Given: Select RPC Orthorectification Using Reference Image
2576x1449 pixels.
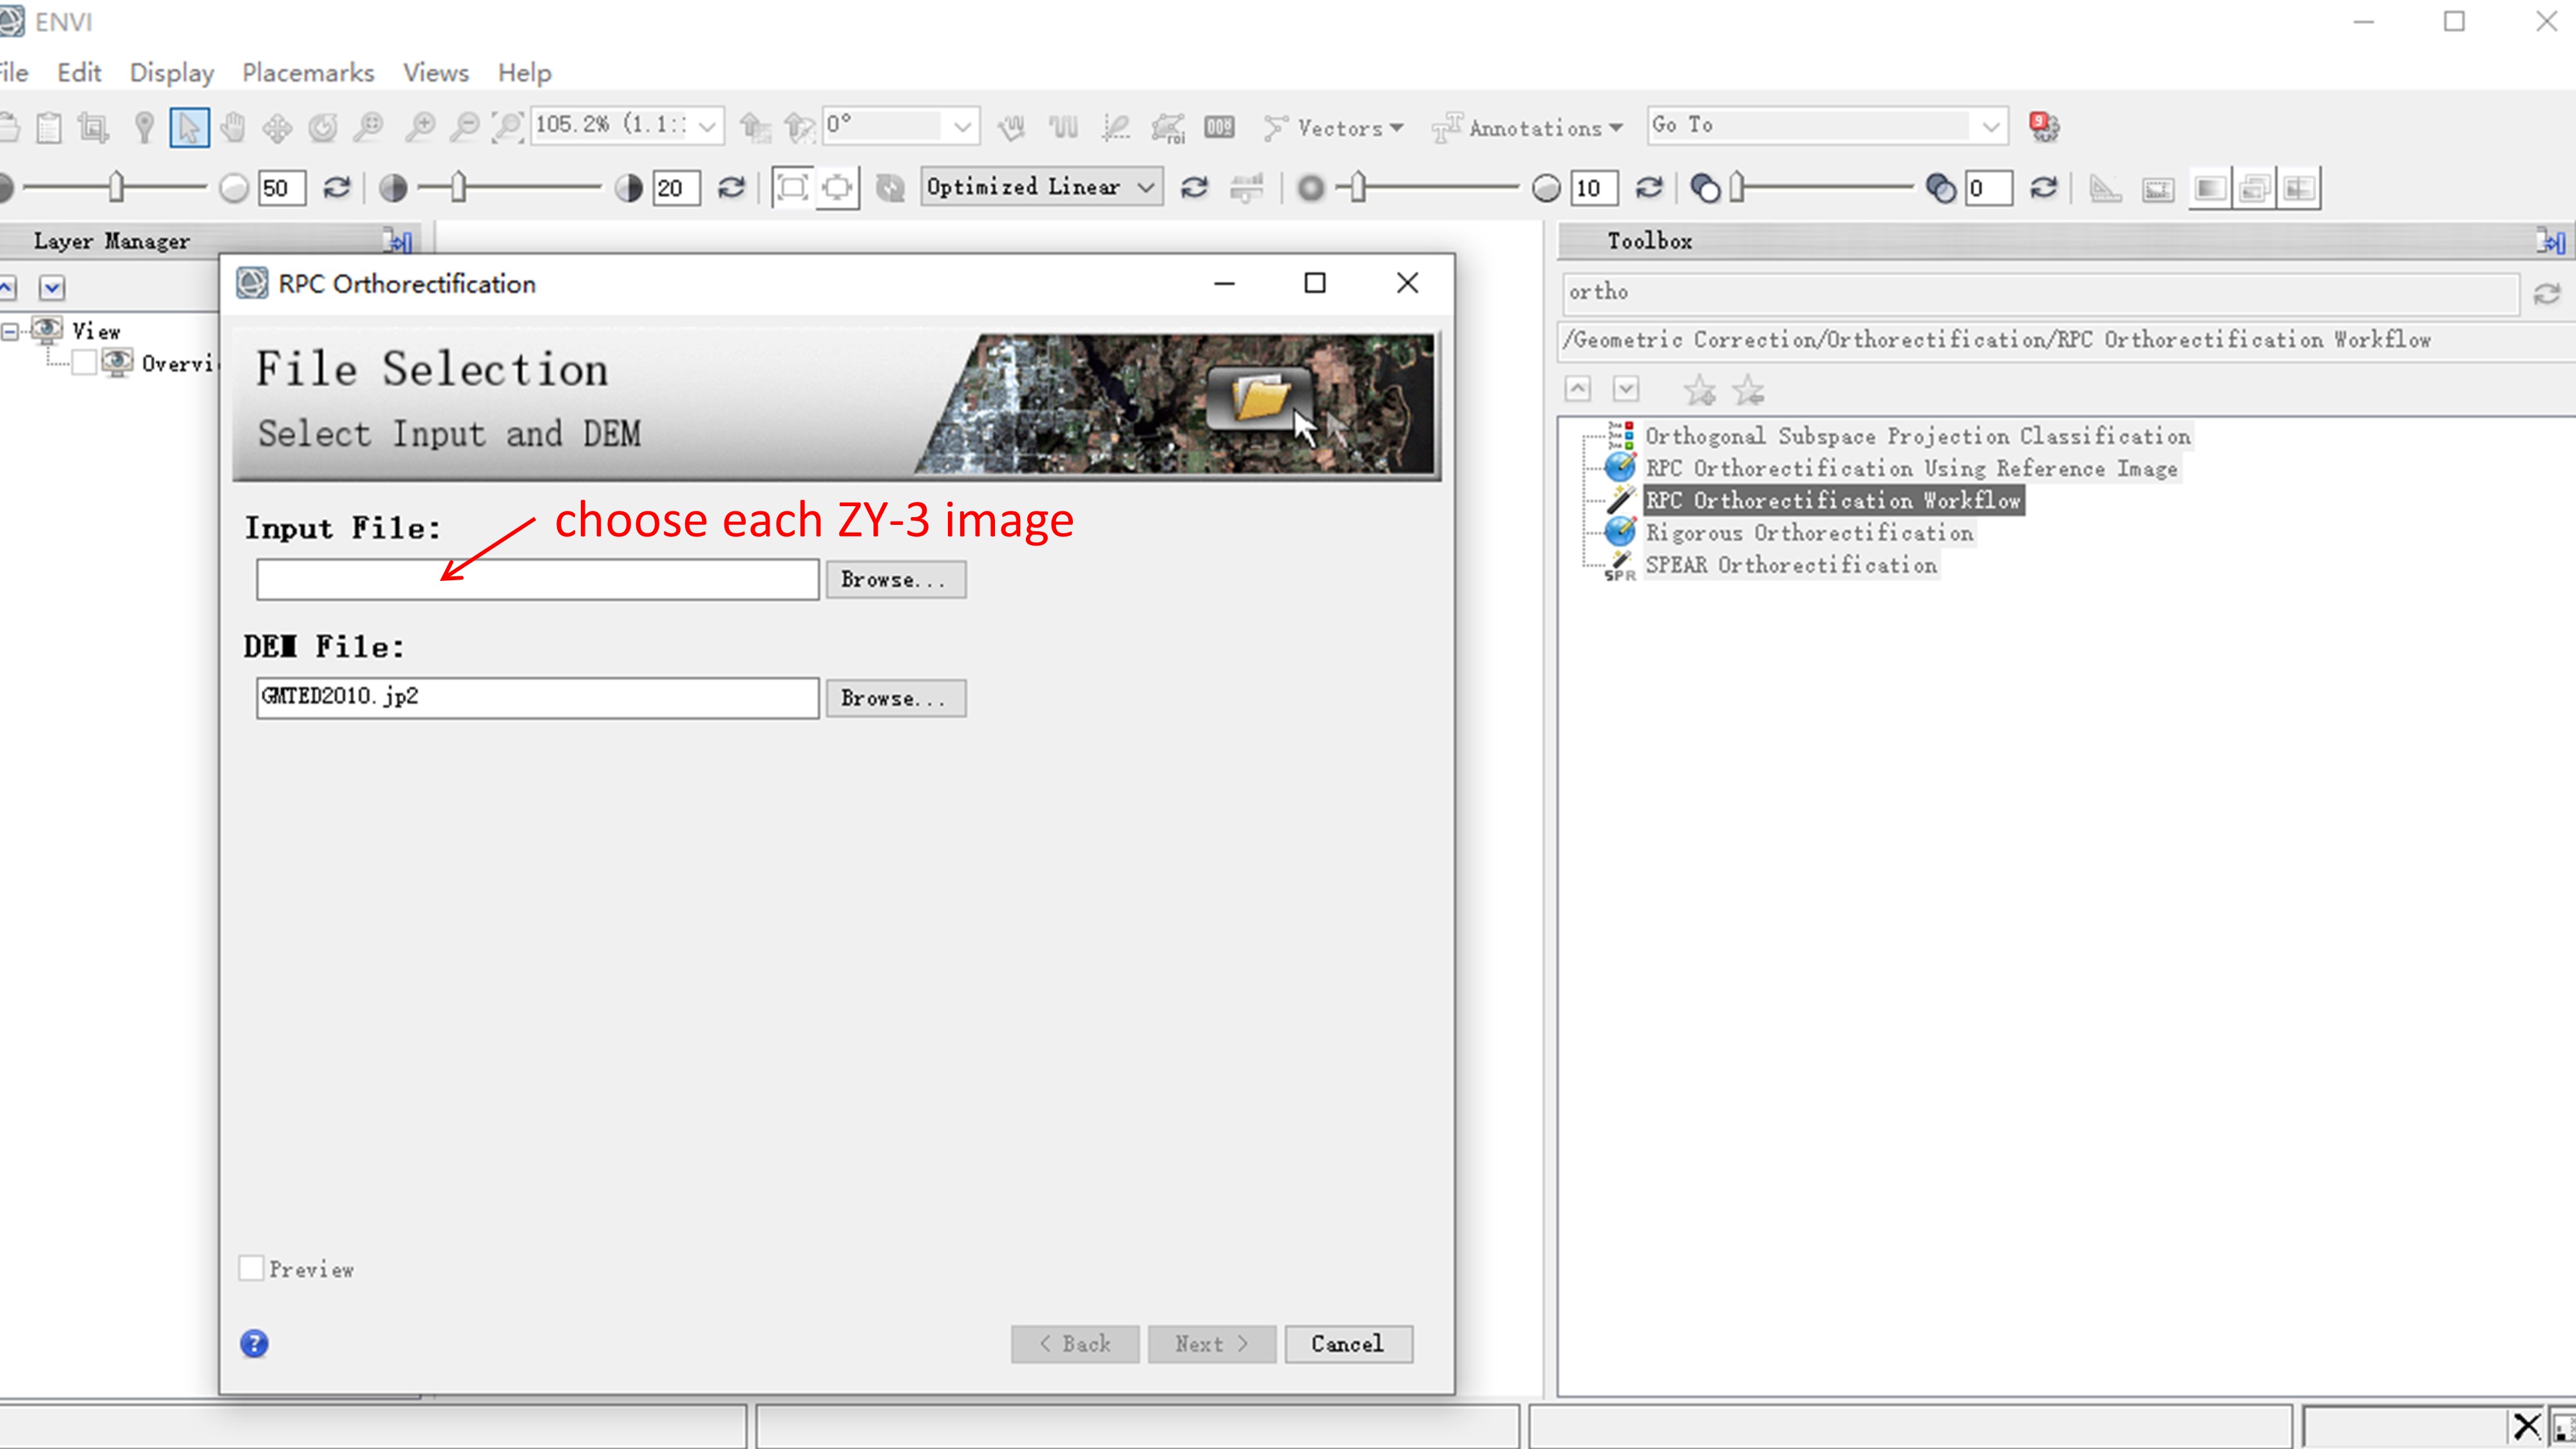Looking at the screenshot, I should 1911,467.
